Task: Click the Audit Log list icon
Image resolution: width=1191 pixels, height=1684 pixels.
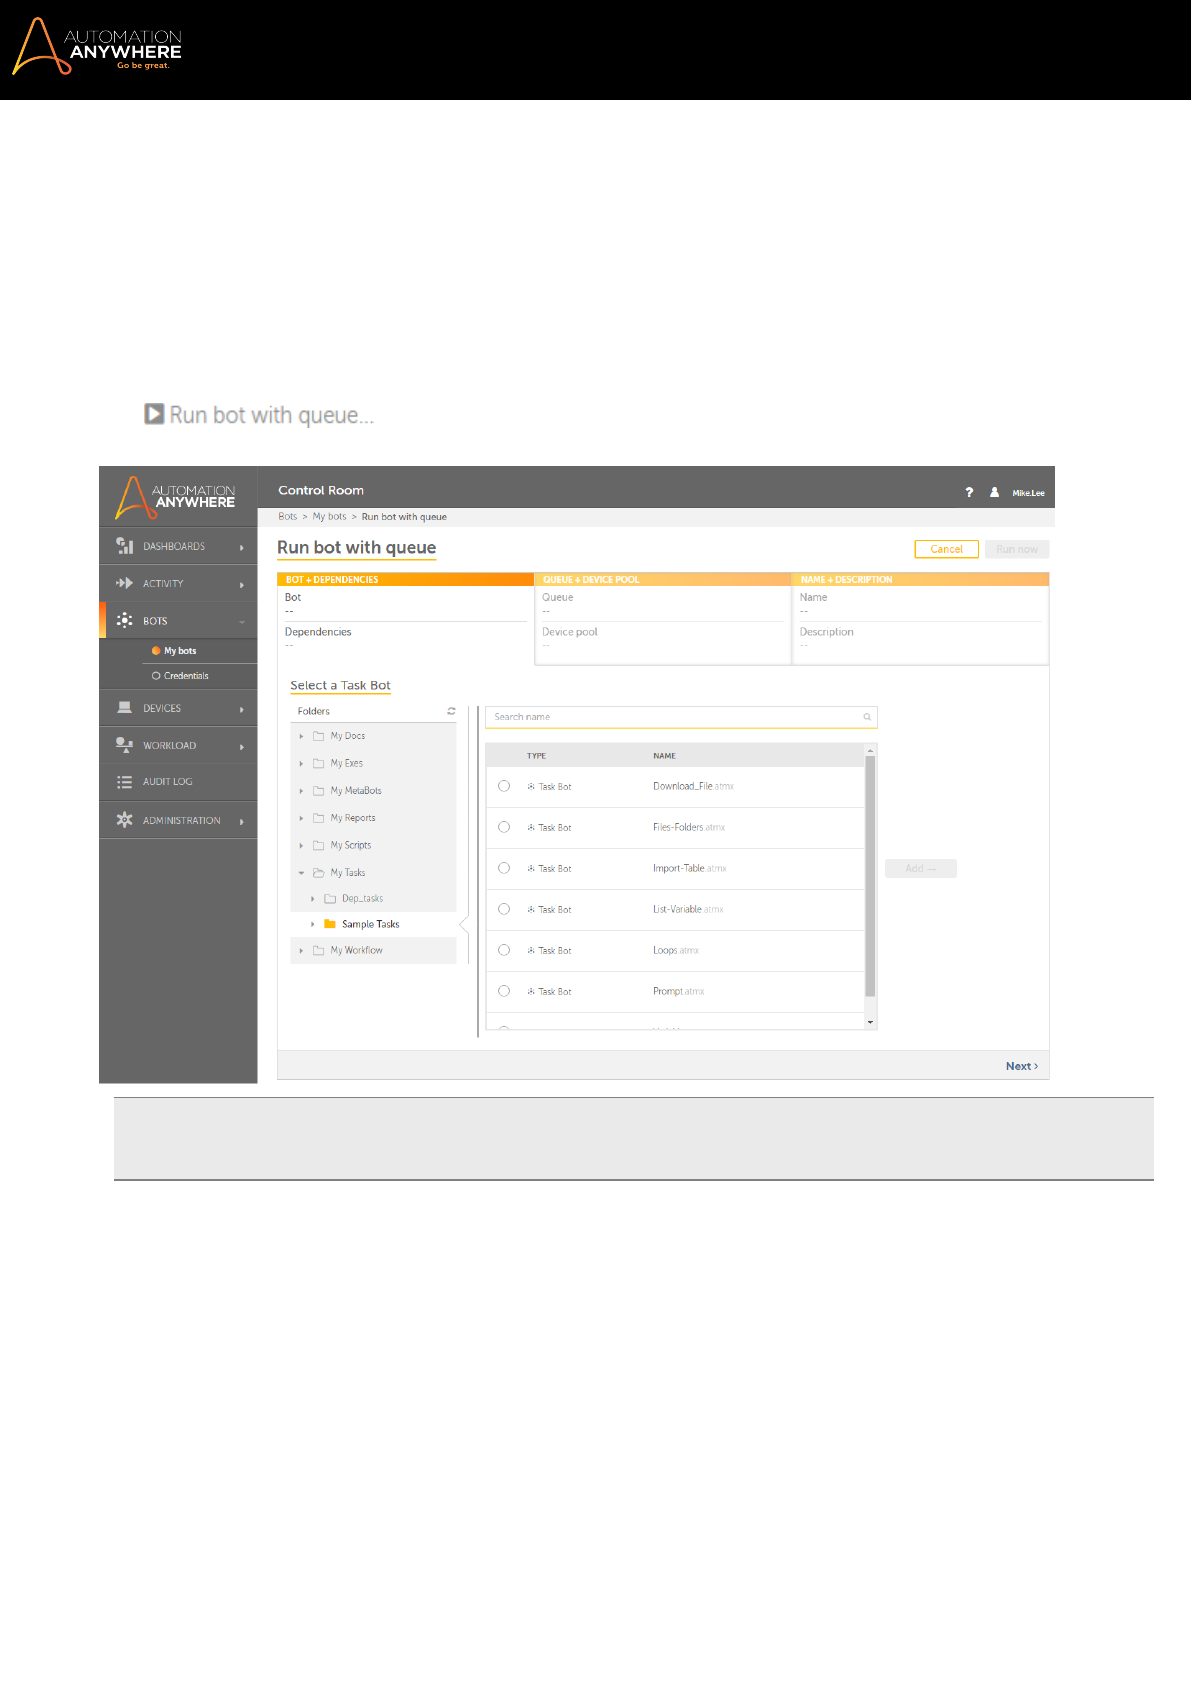Action: [x=125, y=782]
